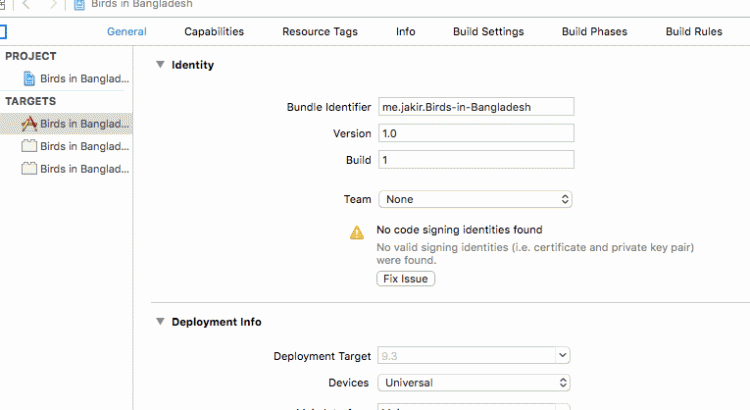This screenshot has height=410, width=750.
Task: Click the yellow code signing warning icon
Action: (x=357, y=232)
